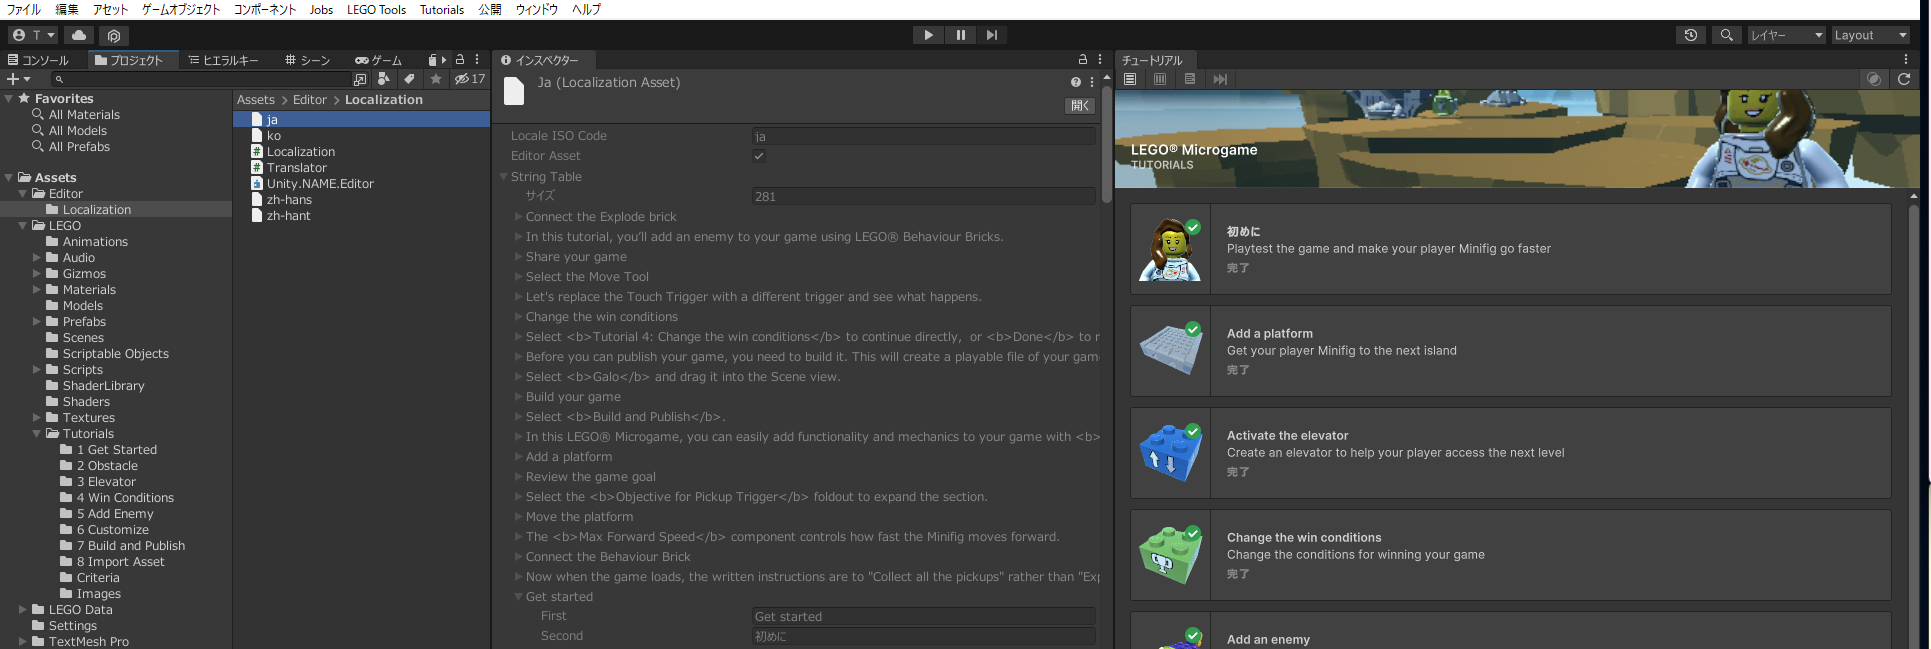Select the ko localization asset file
This screenshot has height=649, width=1931.
click(274, 136)
